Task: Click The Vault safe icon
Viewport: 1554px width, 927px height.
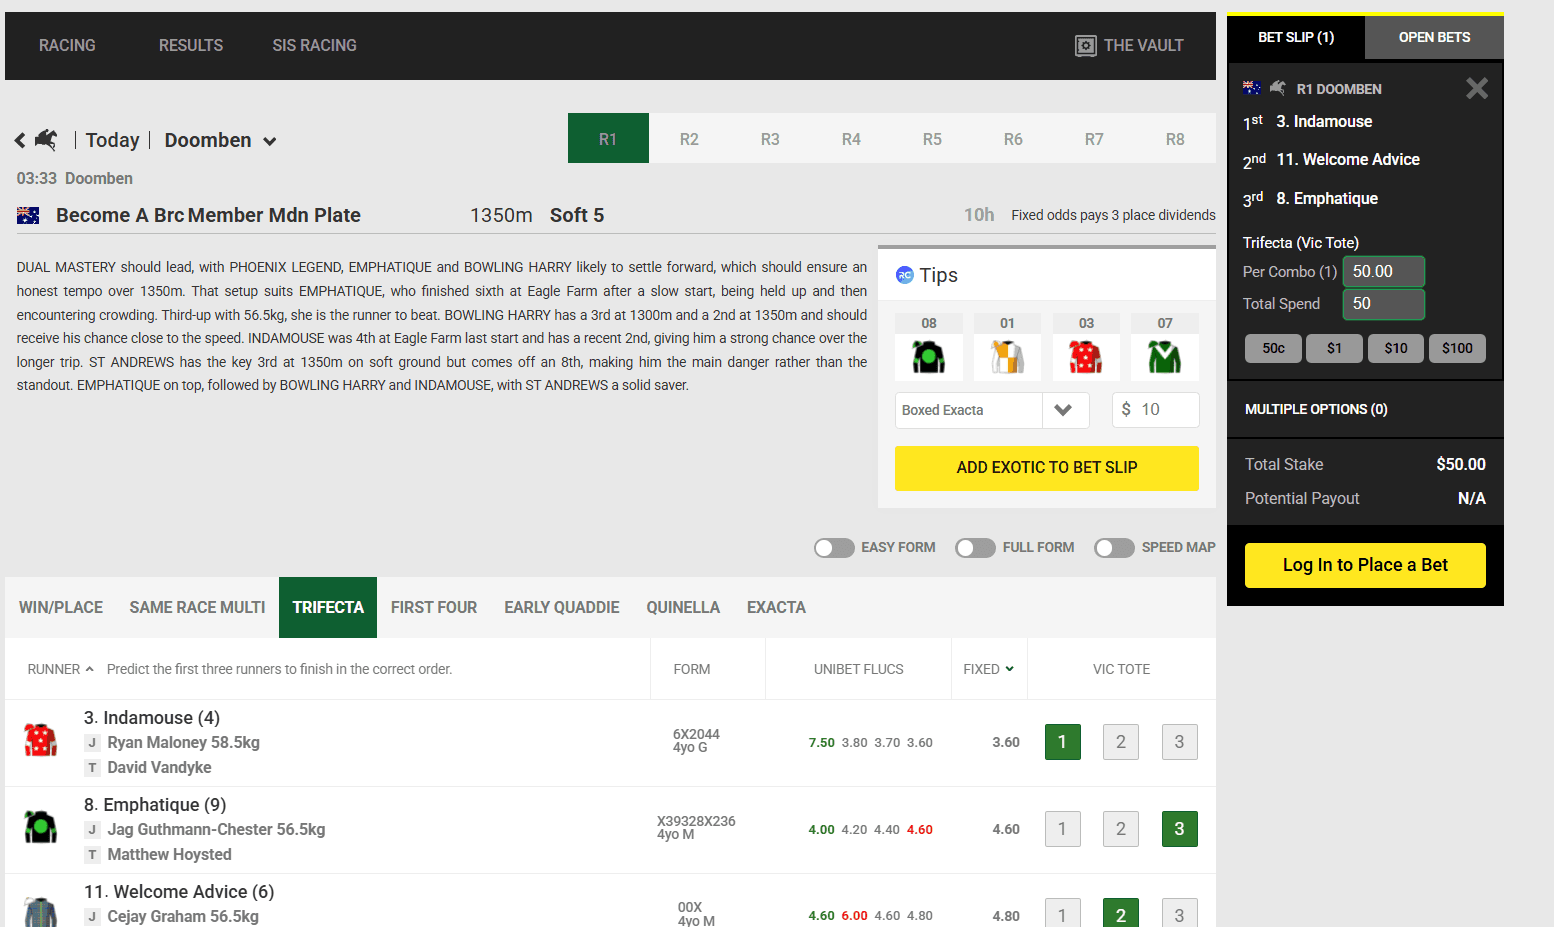Action: 1085,46
